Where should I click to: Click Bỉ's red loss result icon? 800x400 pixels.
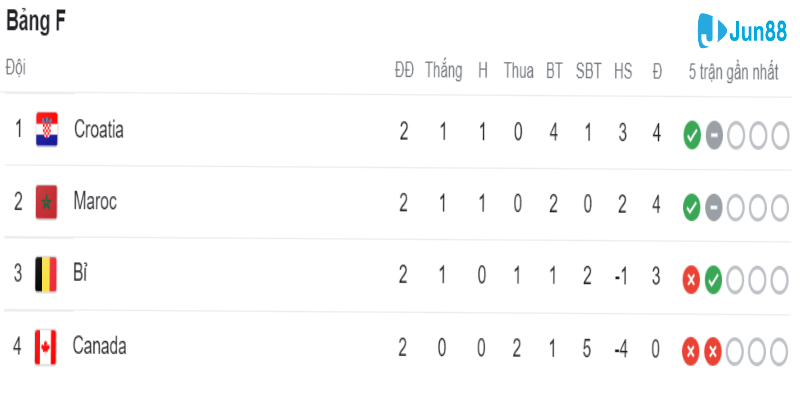pyautogui.click(x=691, y=279)
